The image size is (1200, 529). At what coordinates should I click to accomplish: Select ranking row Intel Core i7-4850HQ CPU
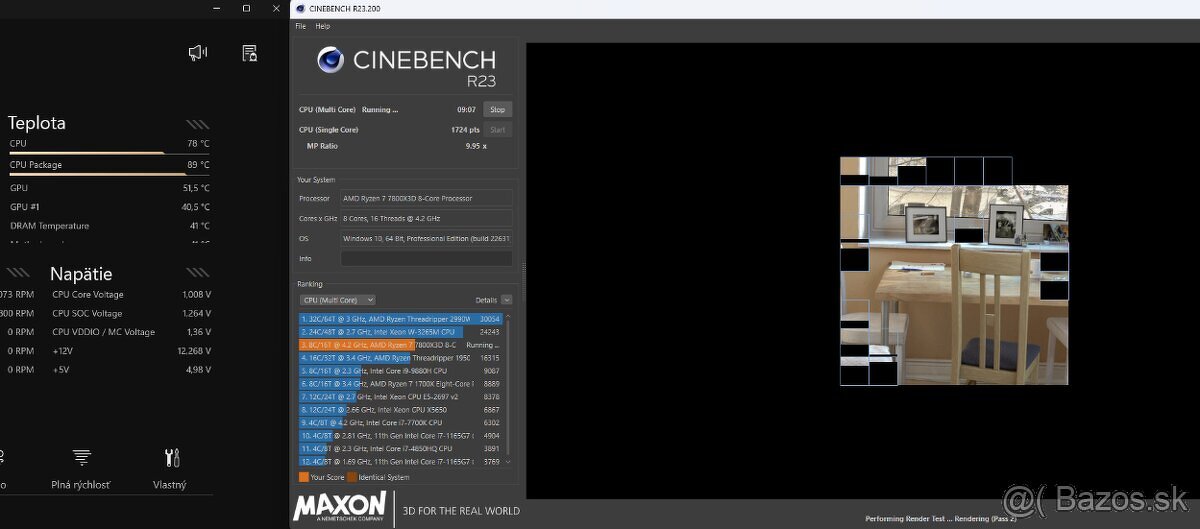pyautogui.click(x=400, y=448)
